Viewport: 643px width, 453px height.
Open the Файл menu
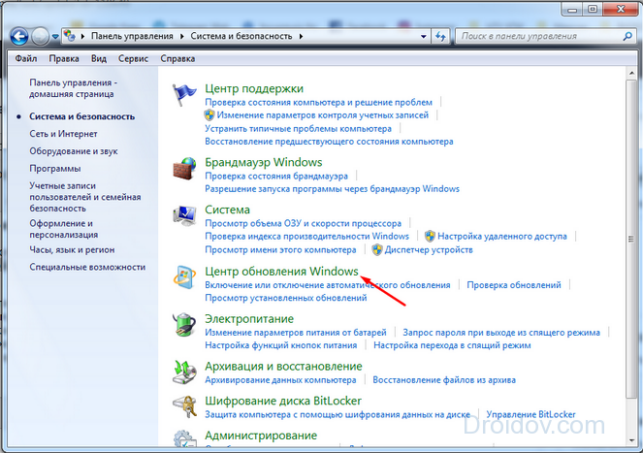pos(26,59)
